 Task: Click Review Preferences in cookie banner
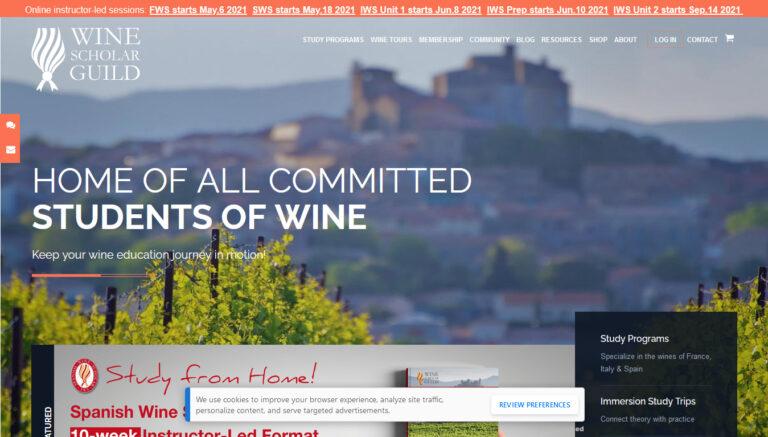[x=535, y=405]
